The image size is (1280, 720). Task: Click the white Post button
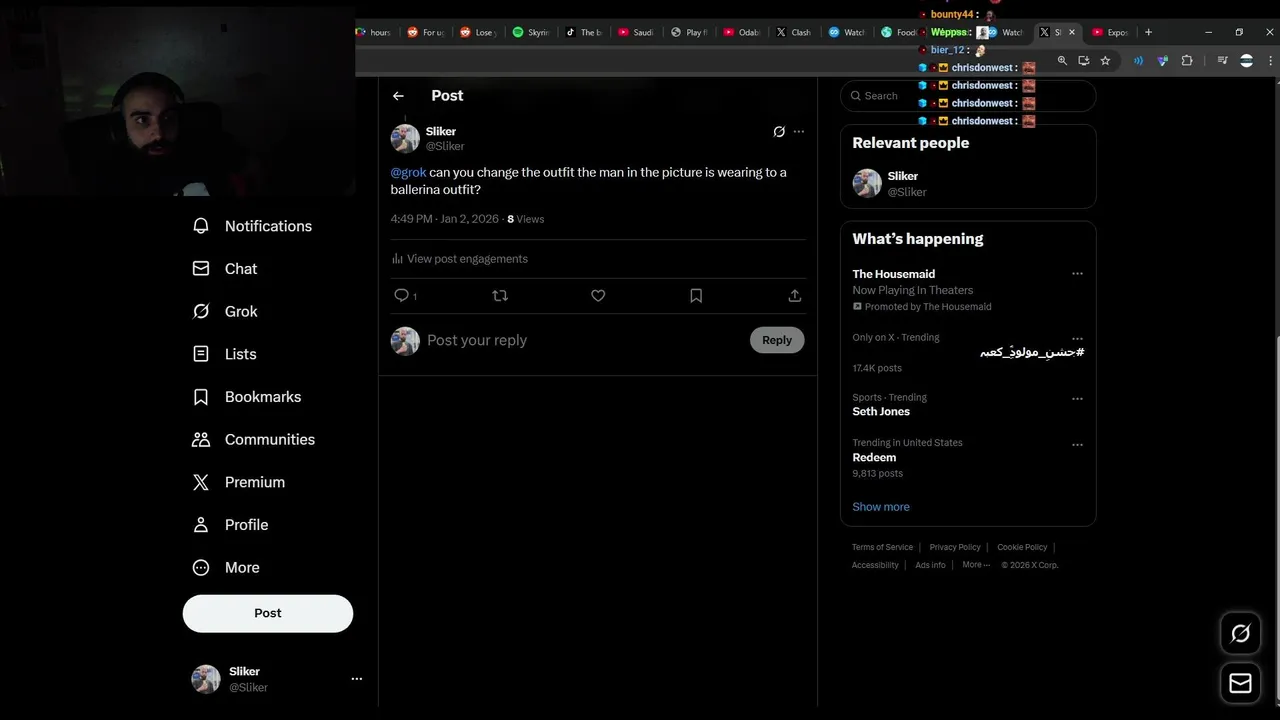tap(268, 613)
